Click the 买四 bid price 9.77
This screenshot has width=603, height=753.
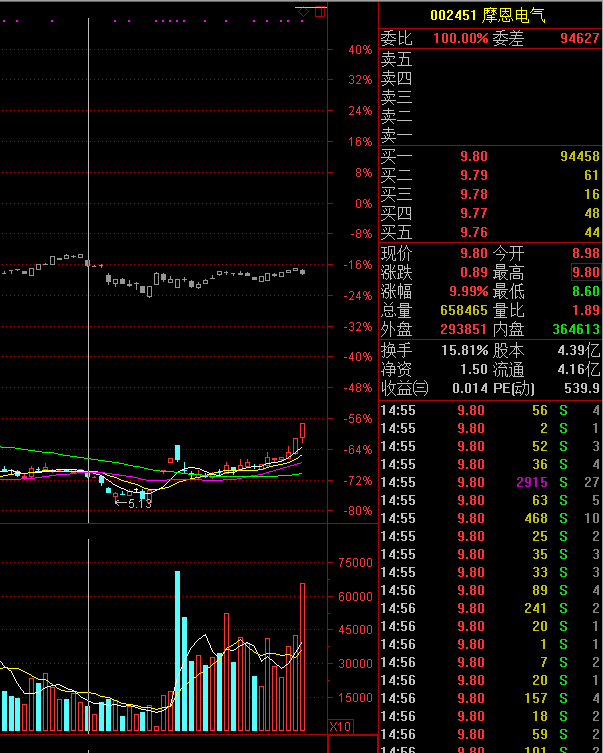pyautogui.click(x=474, y=213)
